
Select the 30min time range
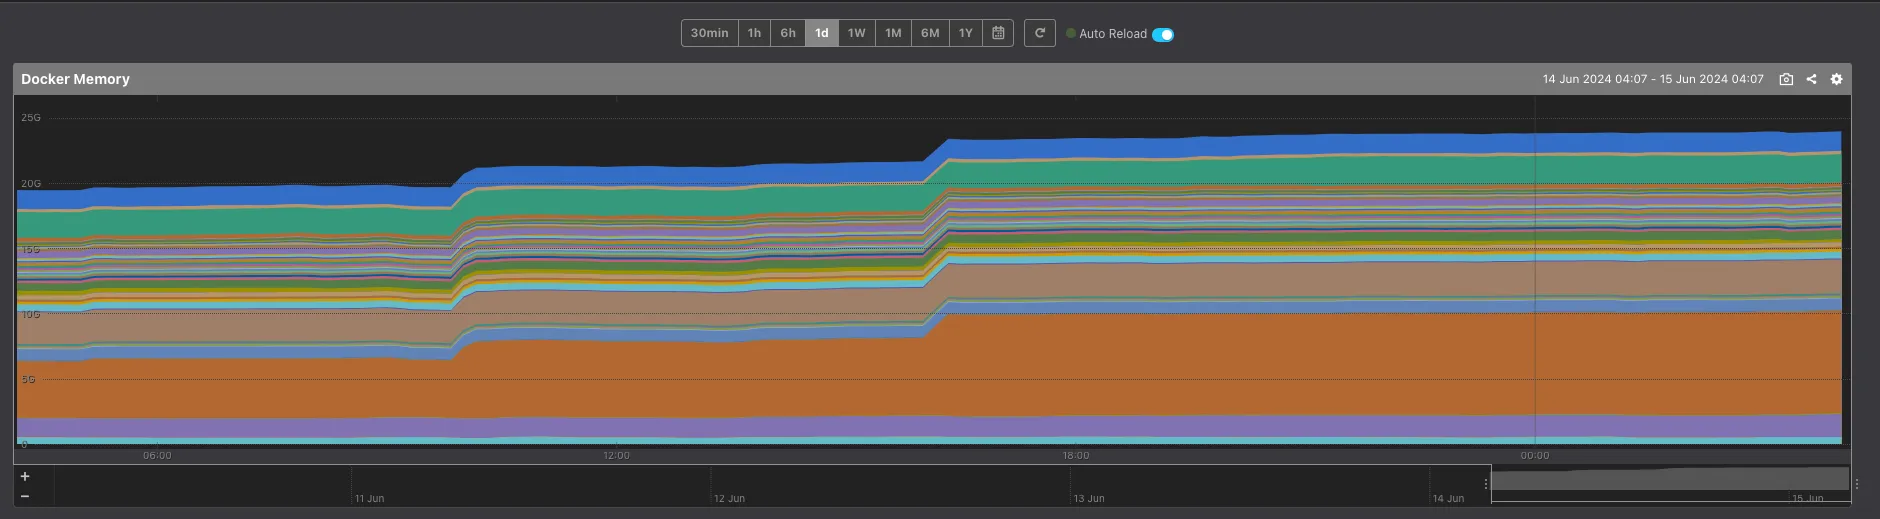point(709,33)
